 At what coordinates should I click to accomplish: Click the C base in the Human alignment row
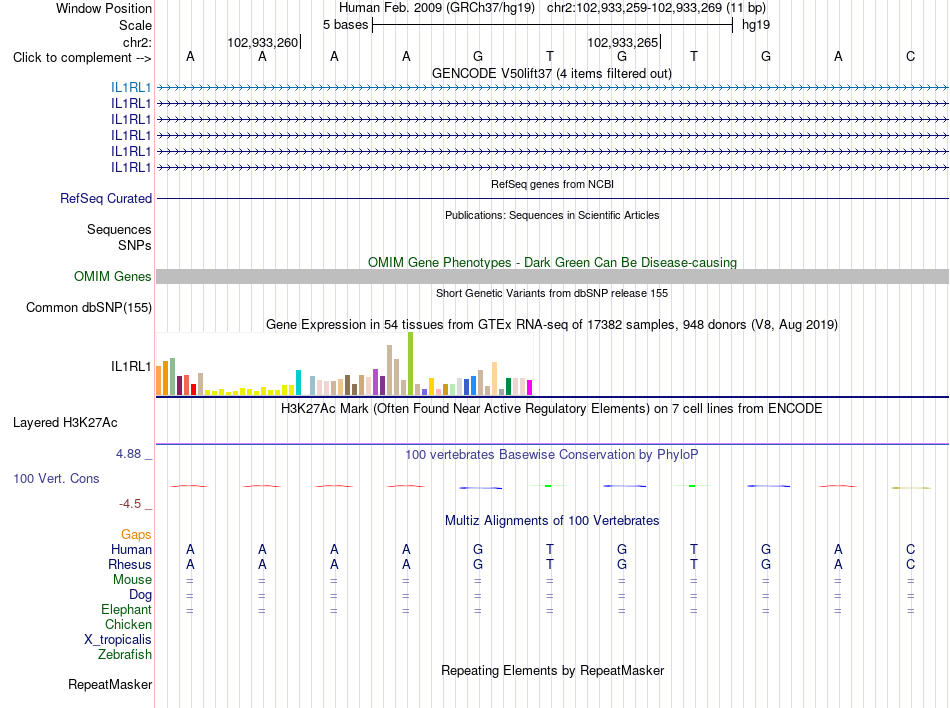tap(910, 549)
